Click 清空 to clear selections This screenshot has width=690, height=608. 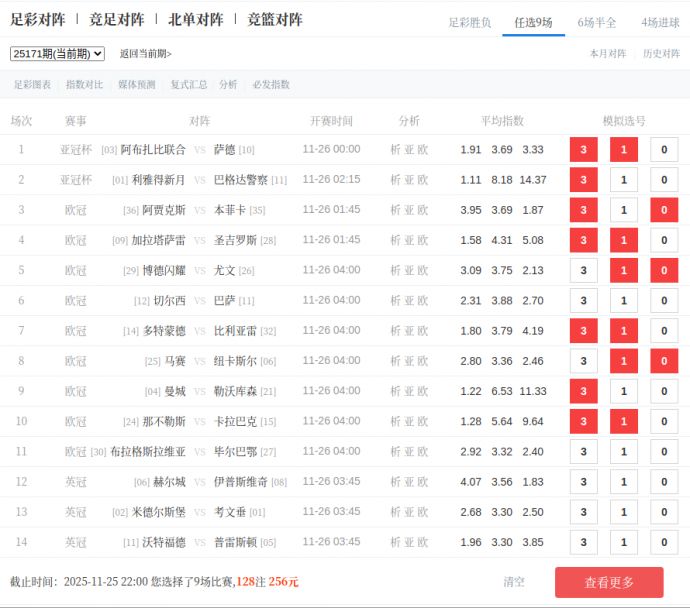[x=514, y=582]
